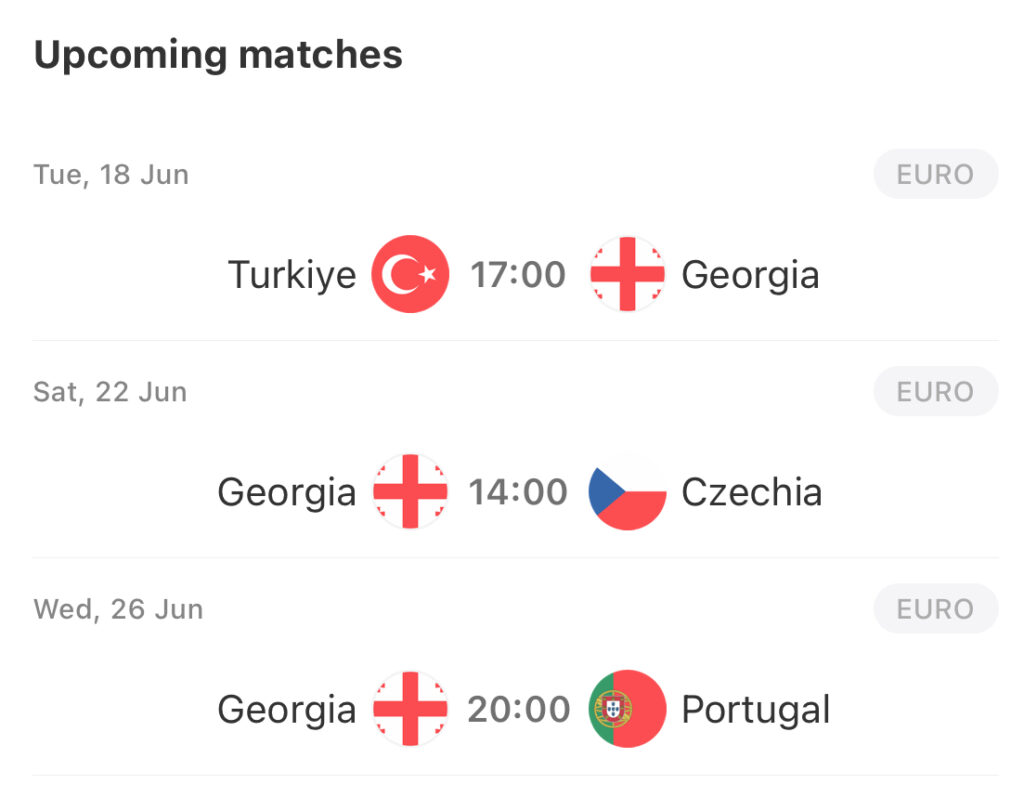This screenshot has width=1024, height=797.
Task: Open Georgia team name in Portugal match
Action: [x=287, y=710]
